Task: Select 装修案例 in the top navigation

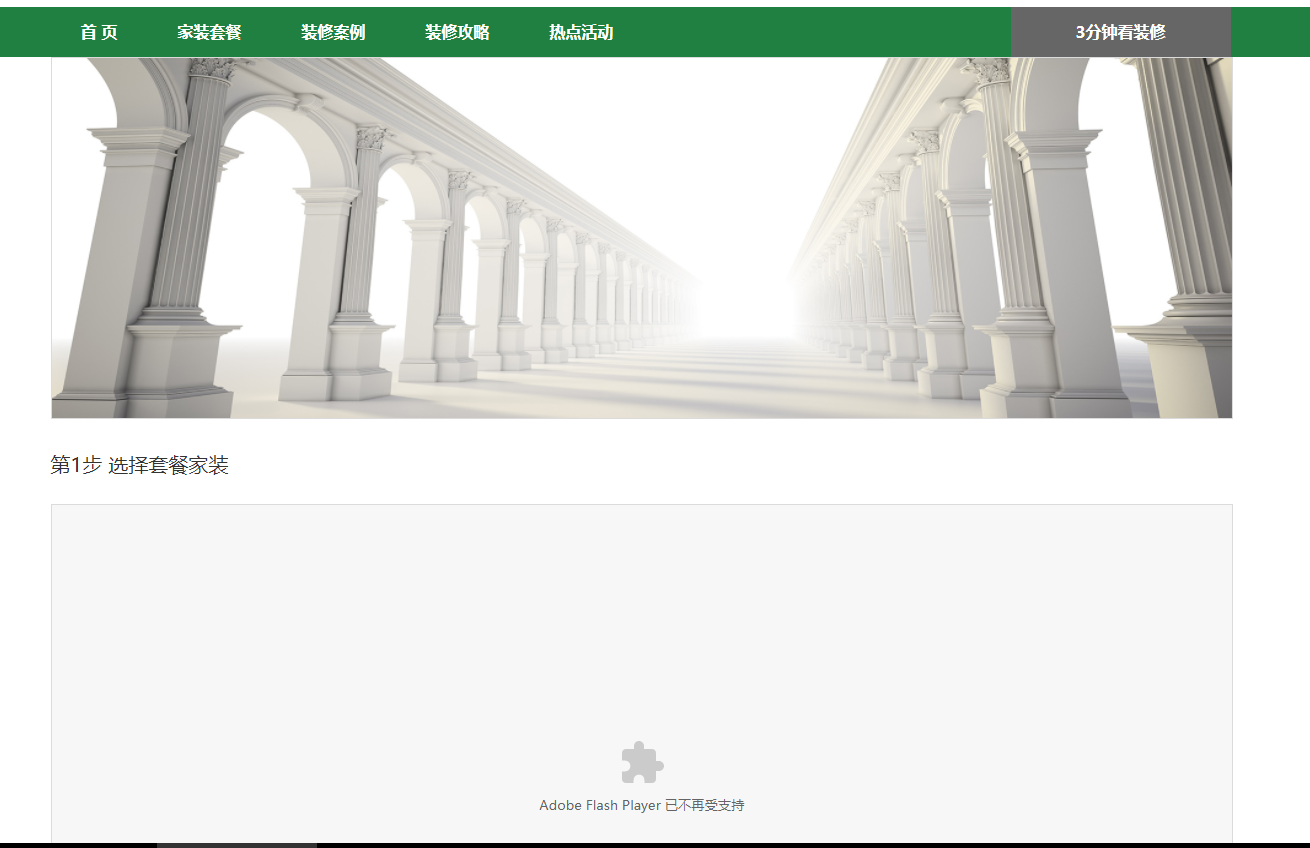Action: click(x=333, y=32)
